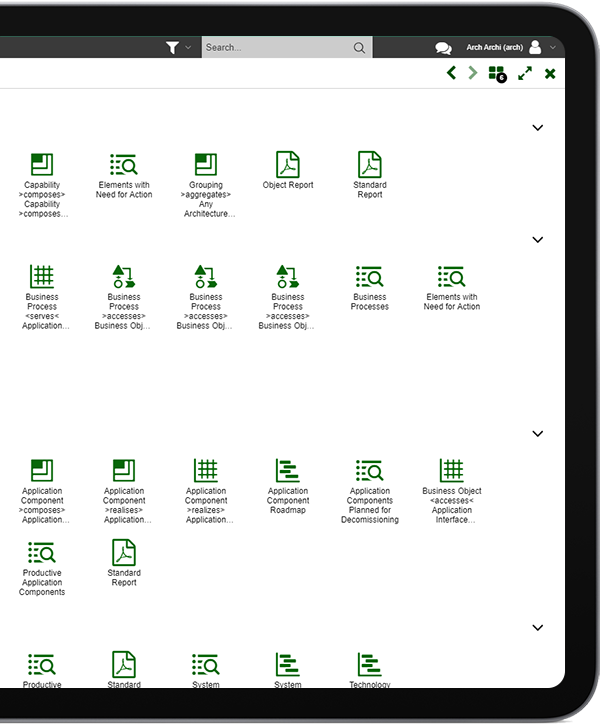Open Grouping aggregates Any Architecture view

[206, 183]
